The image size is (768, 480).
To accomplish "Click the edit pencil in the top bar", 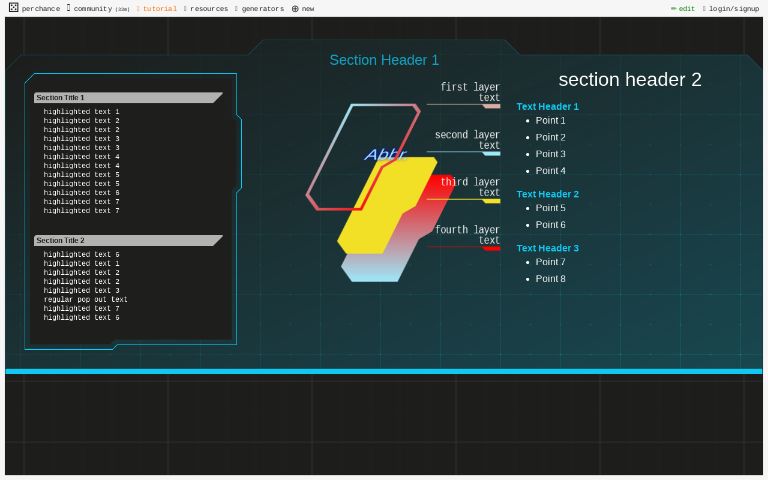I will (683, 9).
